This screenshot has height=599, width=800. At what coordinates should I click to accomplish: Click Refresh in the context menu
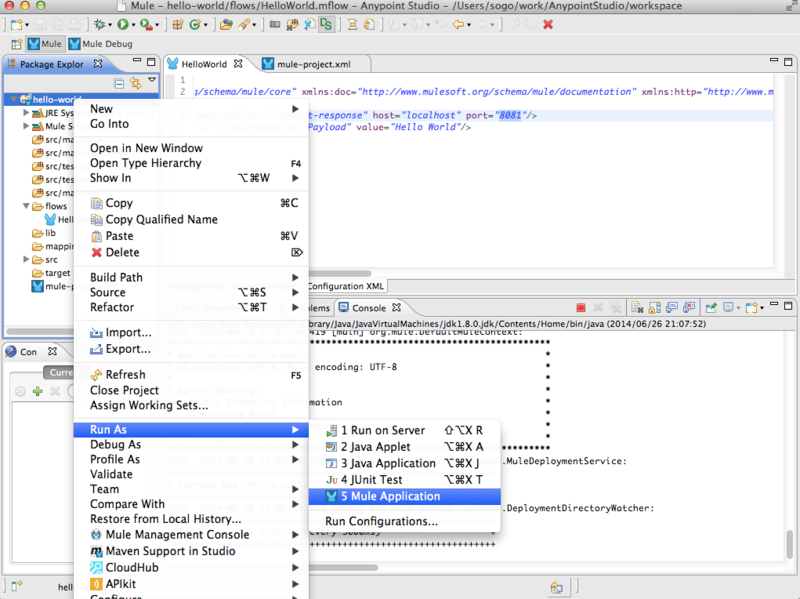191,375
